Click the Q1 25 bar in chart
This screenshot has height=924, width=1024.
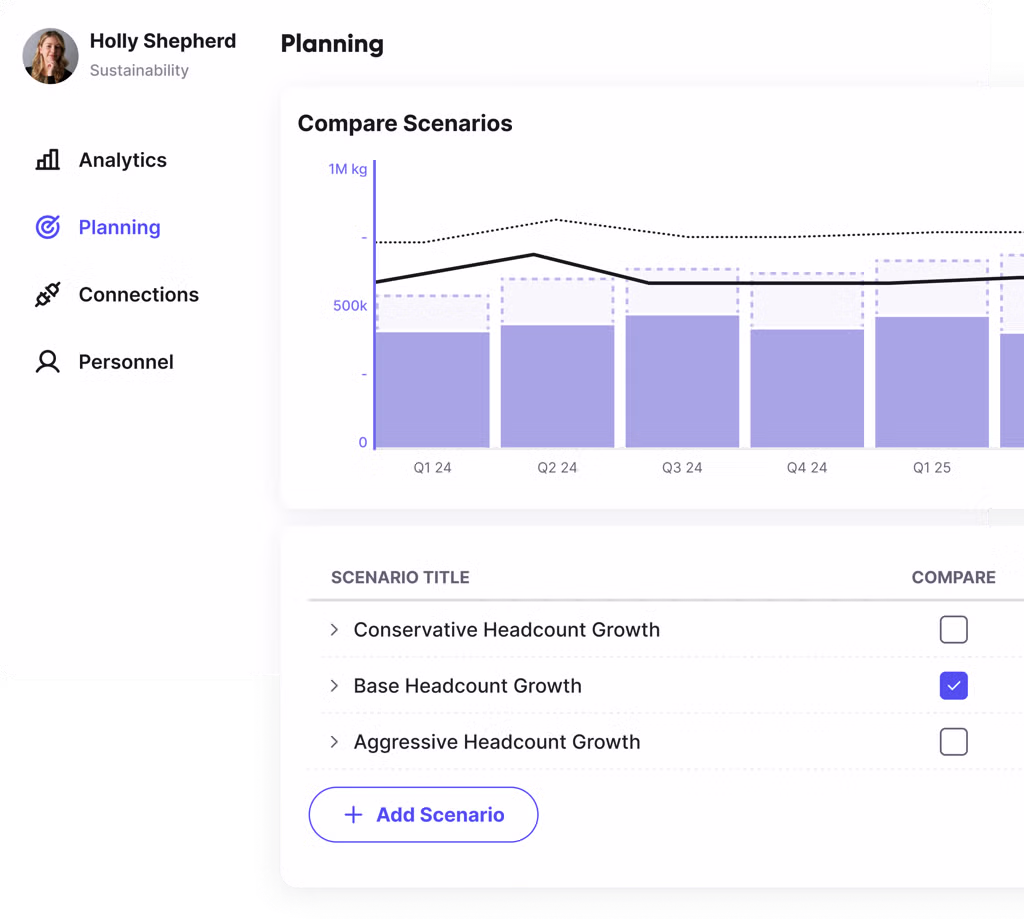click(932, 382)
